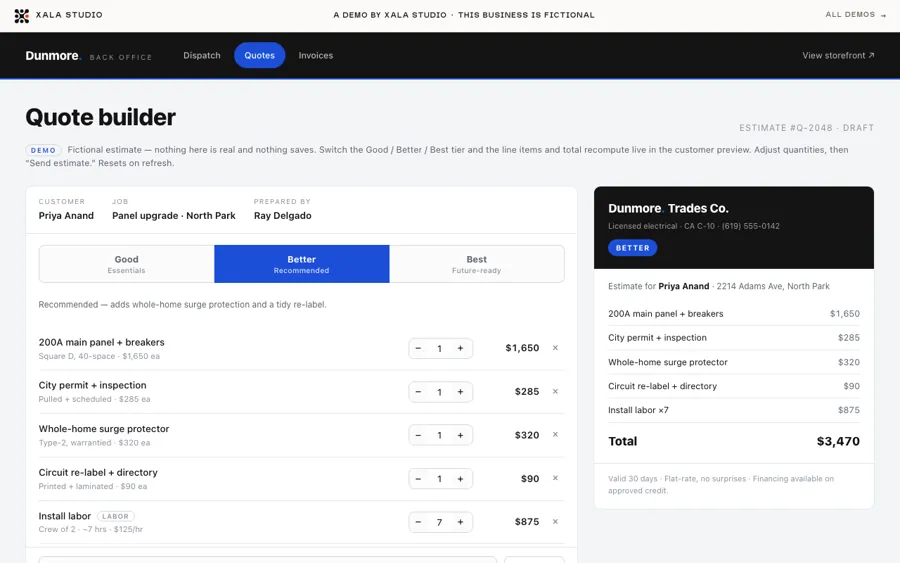900x563 pixels.
Task: Remove City permit + inspection line item
Action: point(555,391)
